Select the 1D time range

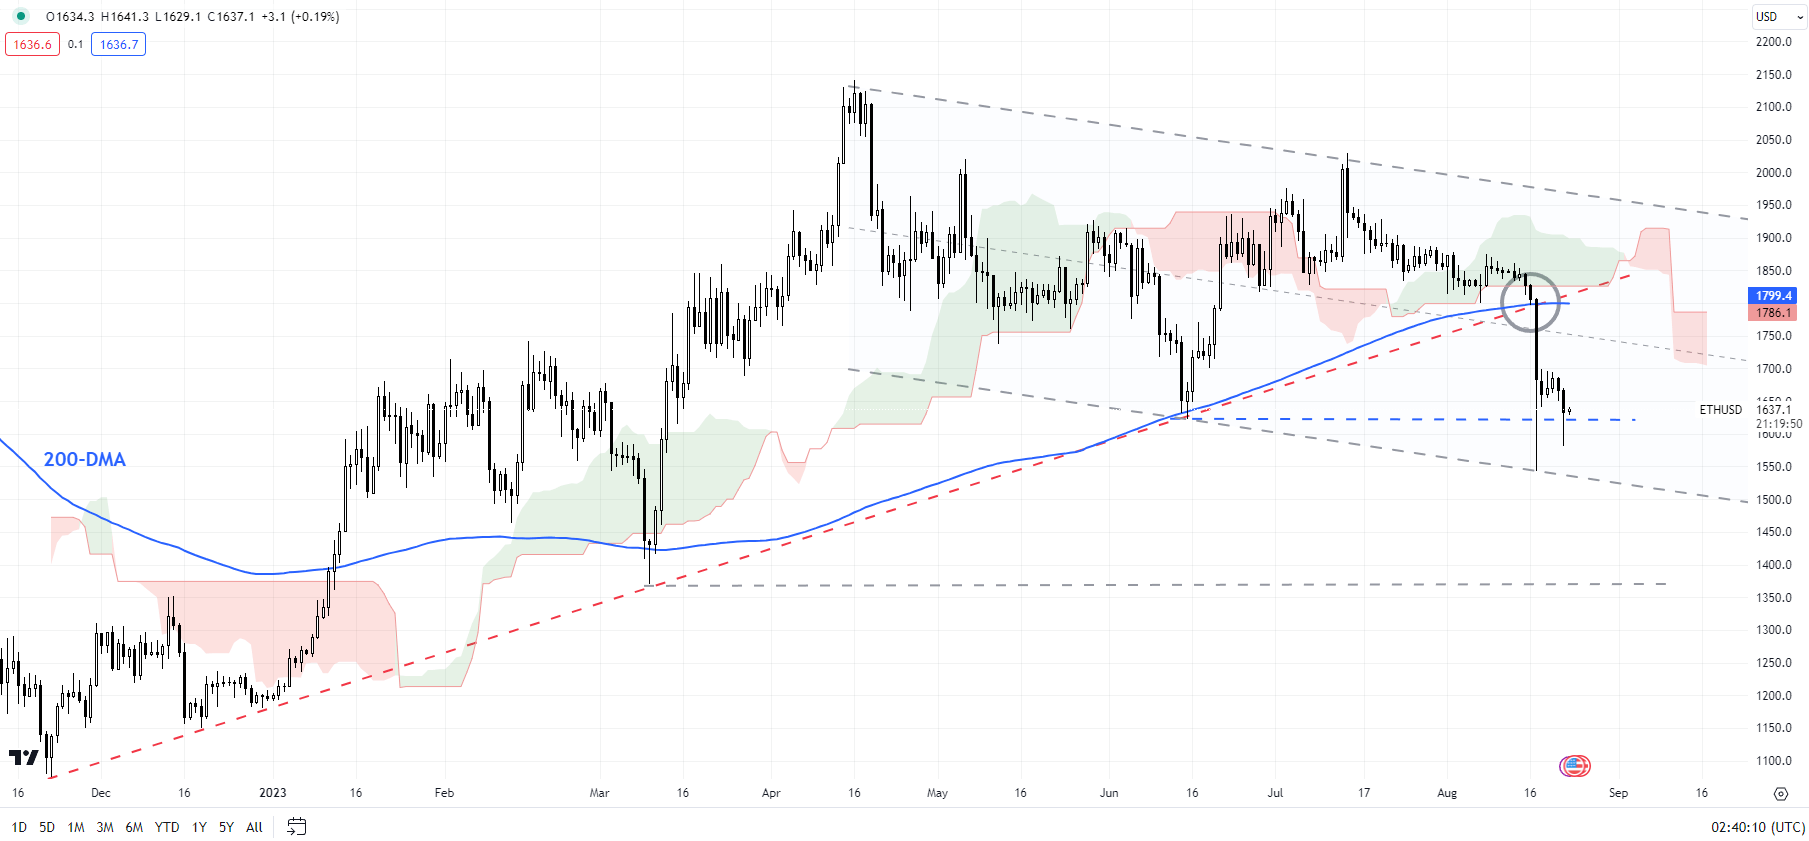(19, 827)
